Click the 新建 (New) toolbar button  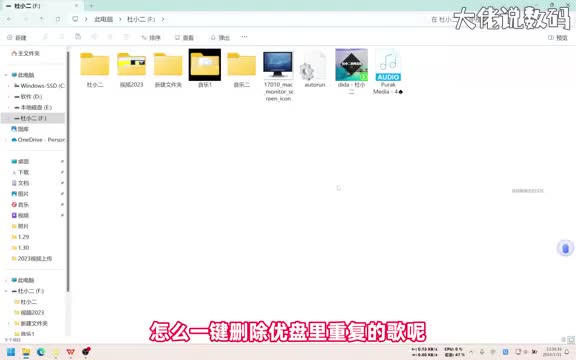17,37
